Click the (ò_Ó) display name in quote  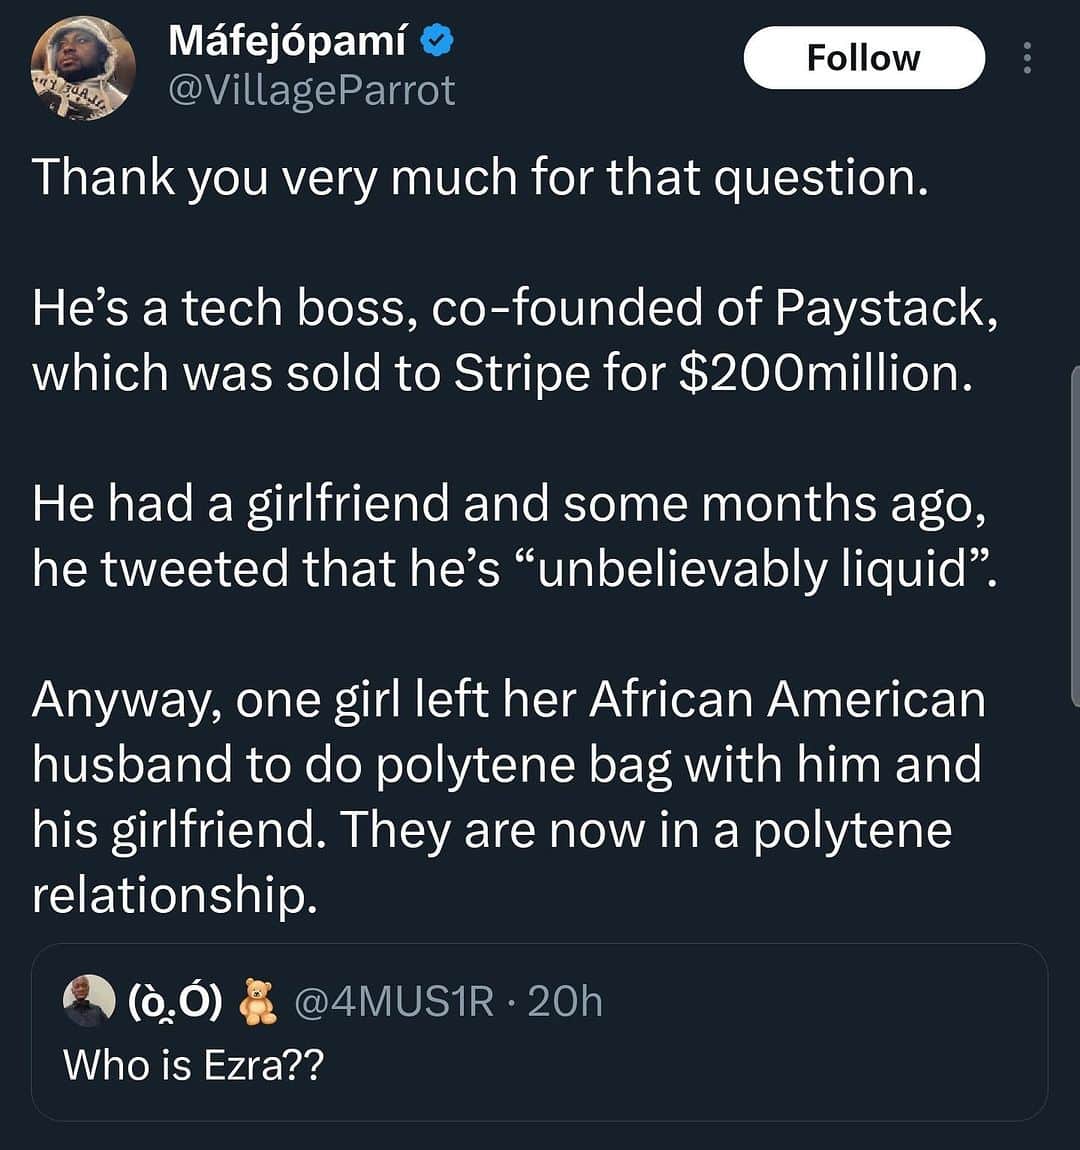(175, 1001)
